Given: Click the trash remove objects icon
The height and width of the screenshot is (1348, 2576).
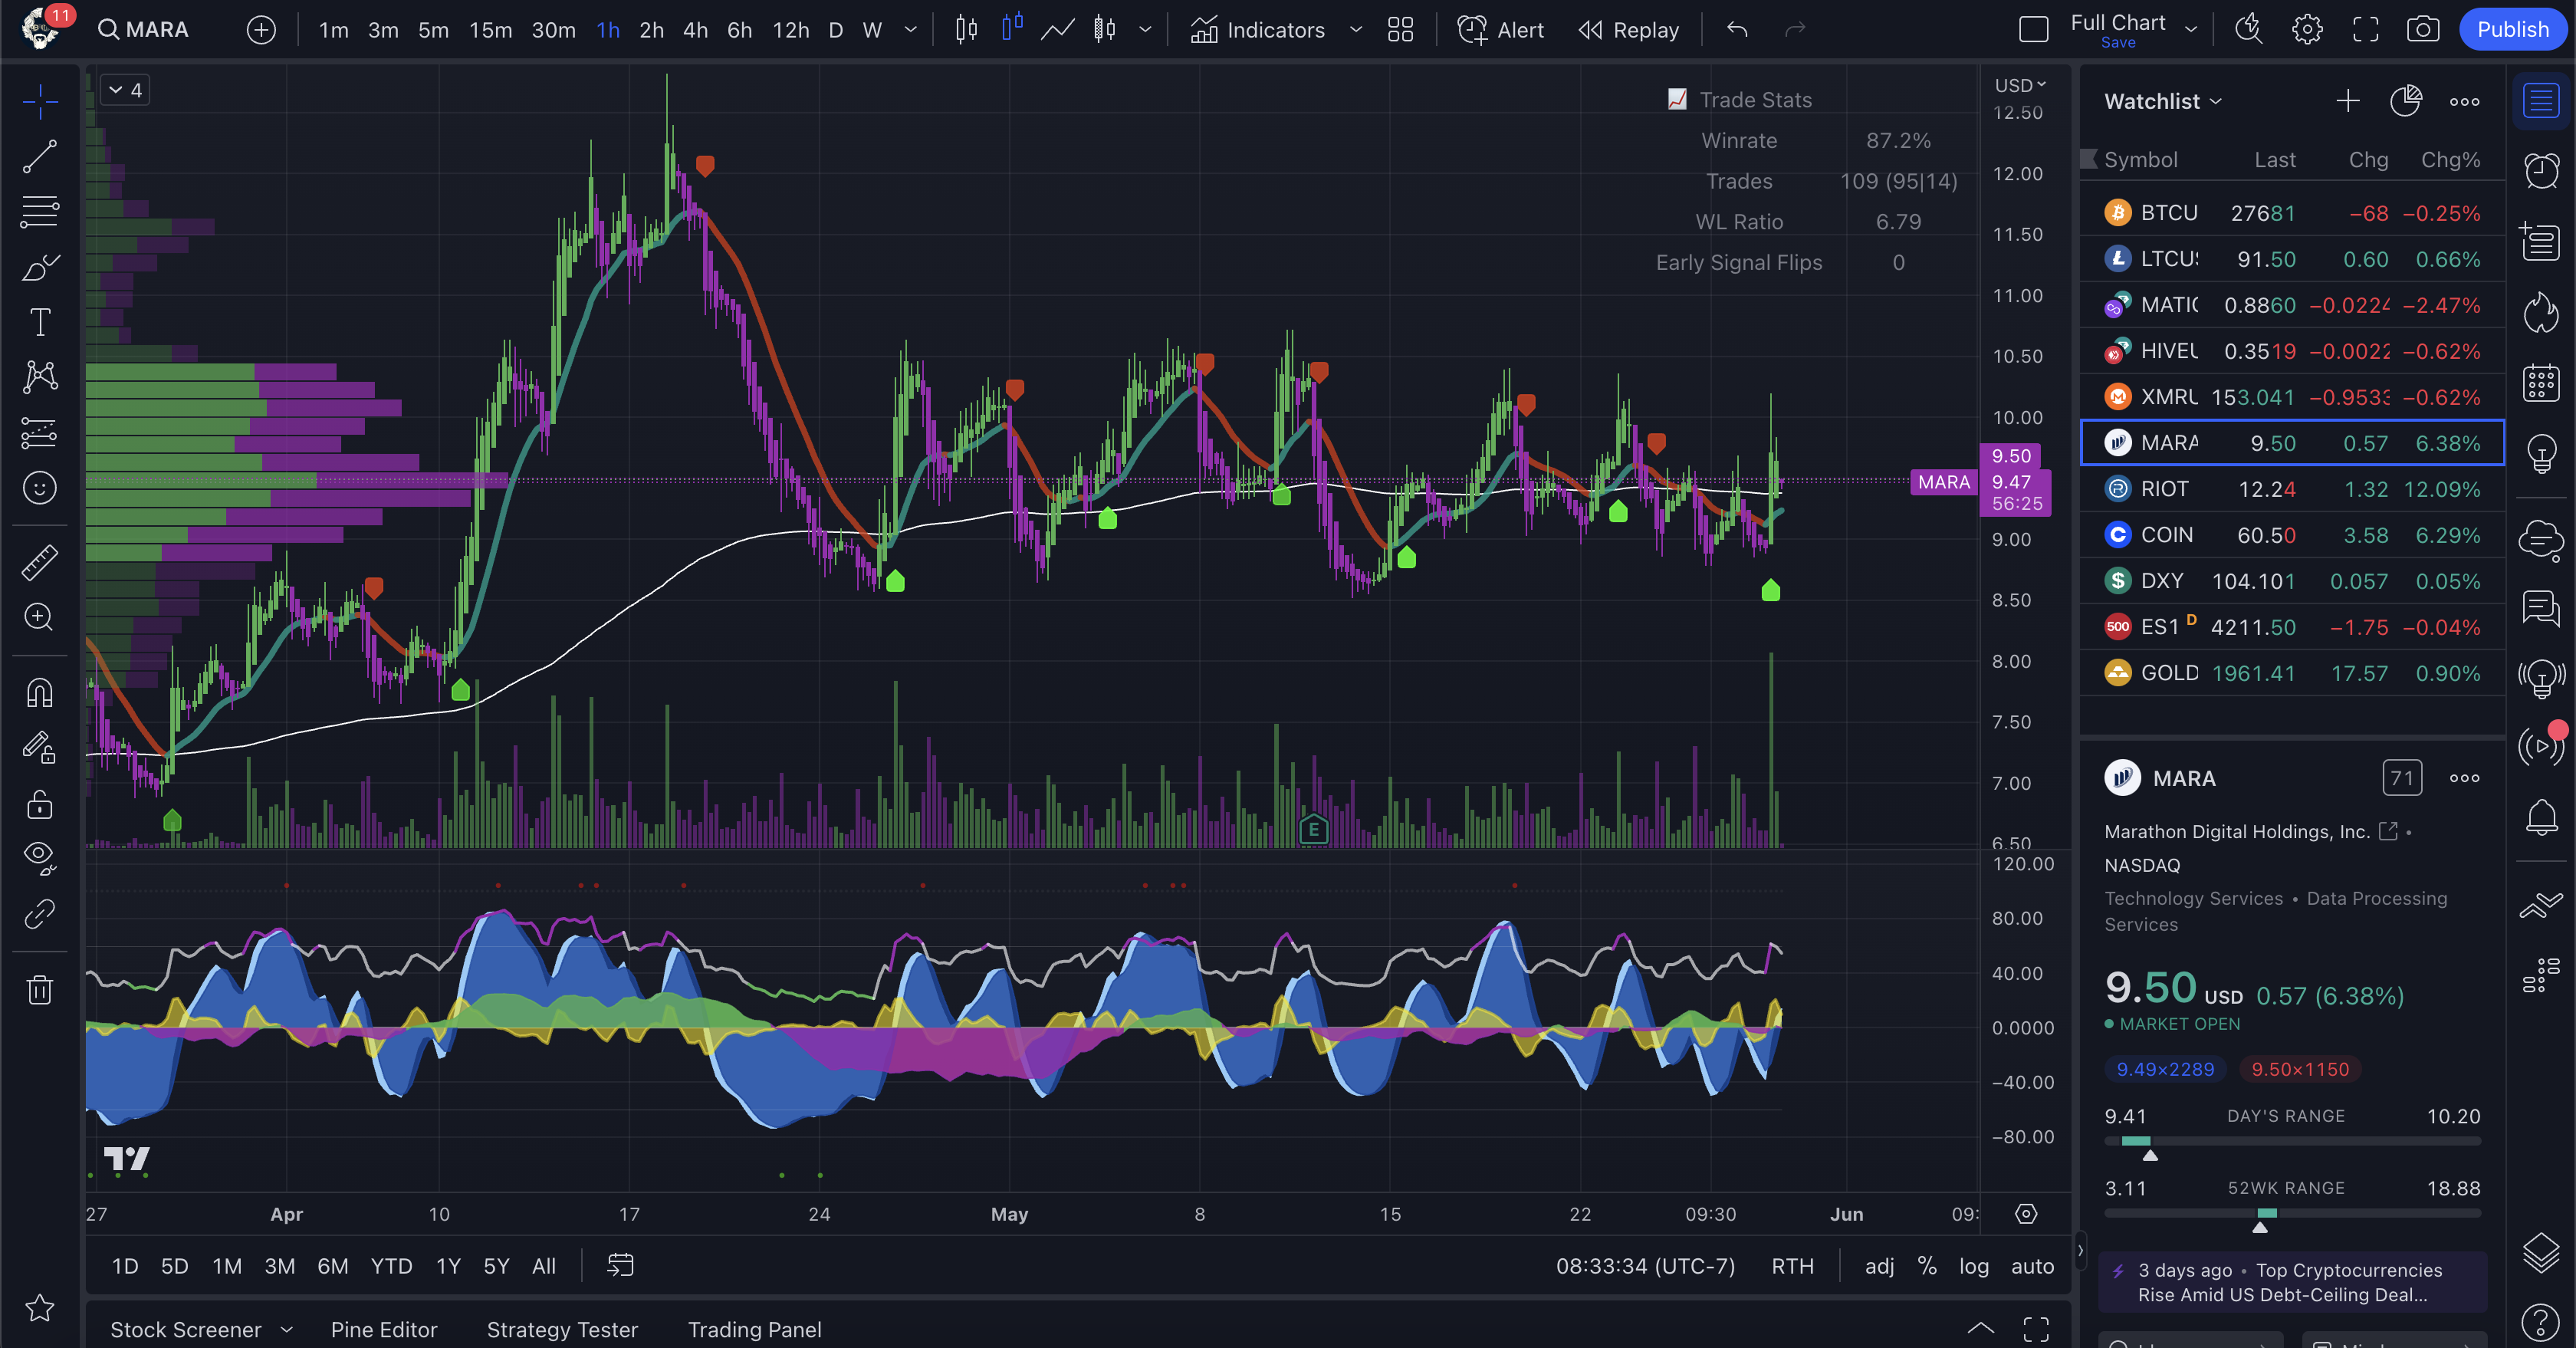Looking at the screenshot, I should click(x=40, y=990).
